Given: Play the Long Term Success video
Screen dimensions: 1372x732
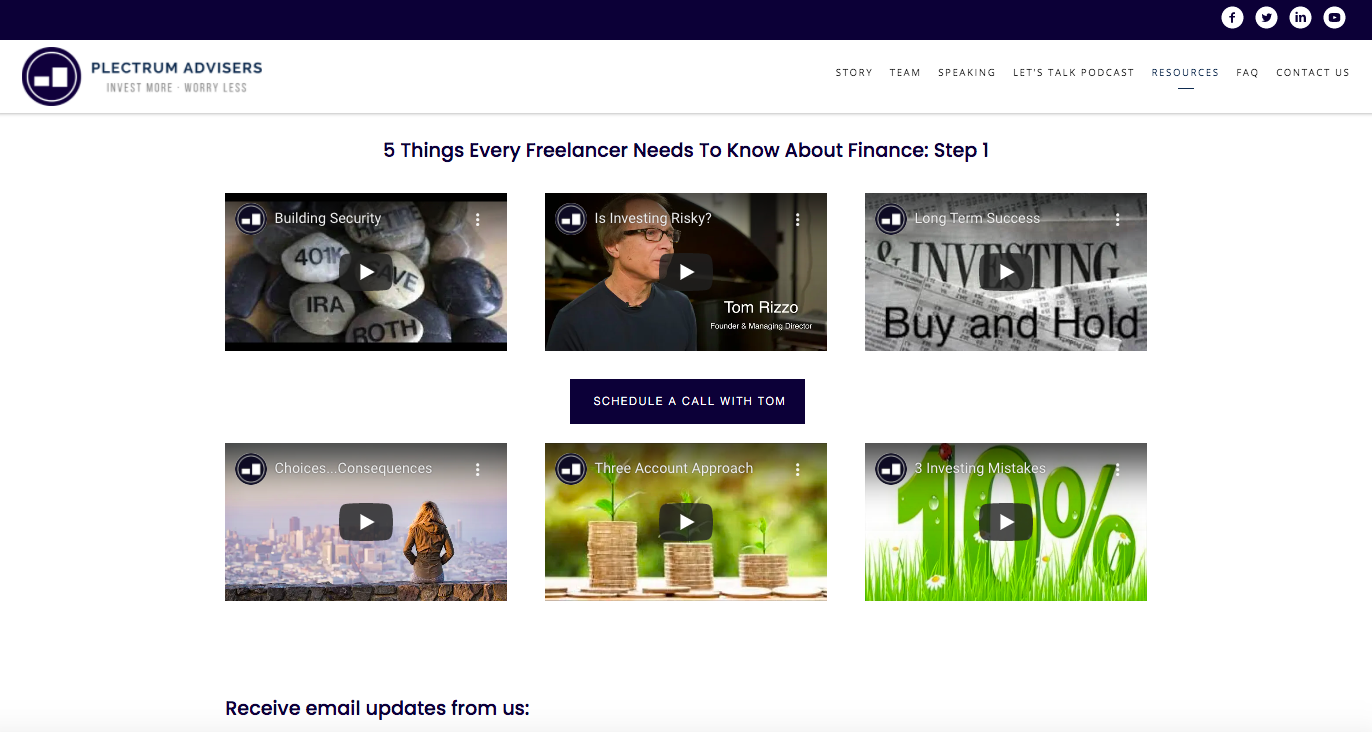Looking at the screenshot, I should (1006, 272).
